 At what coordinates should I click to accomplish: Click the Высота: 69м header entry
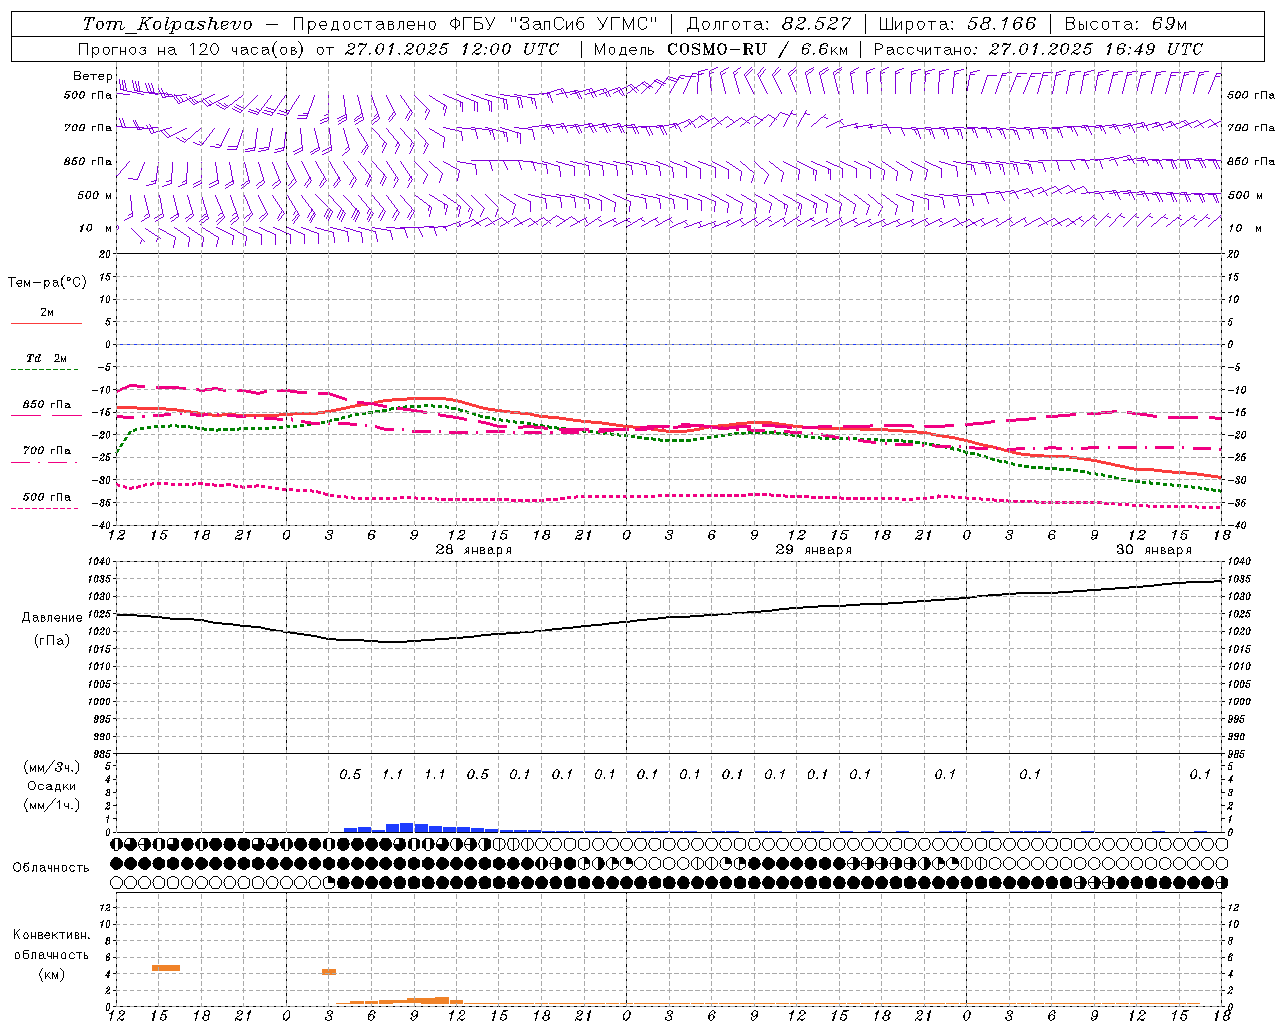(1126, 24)
